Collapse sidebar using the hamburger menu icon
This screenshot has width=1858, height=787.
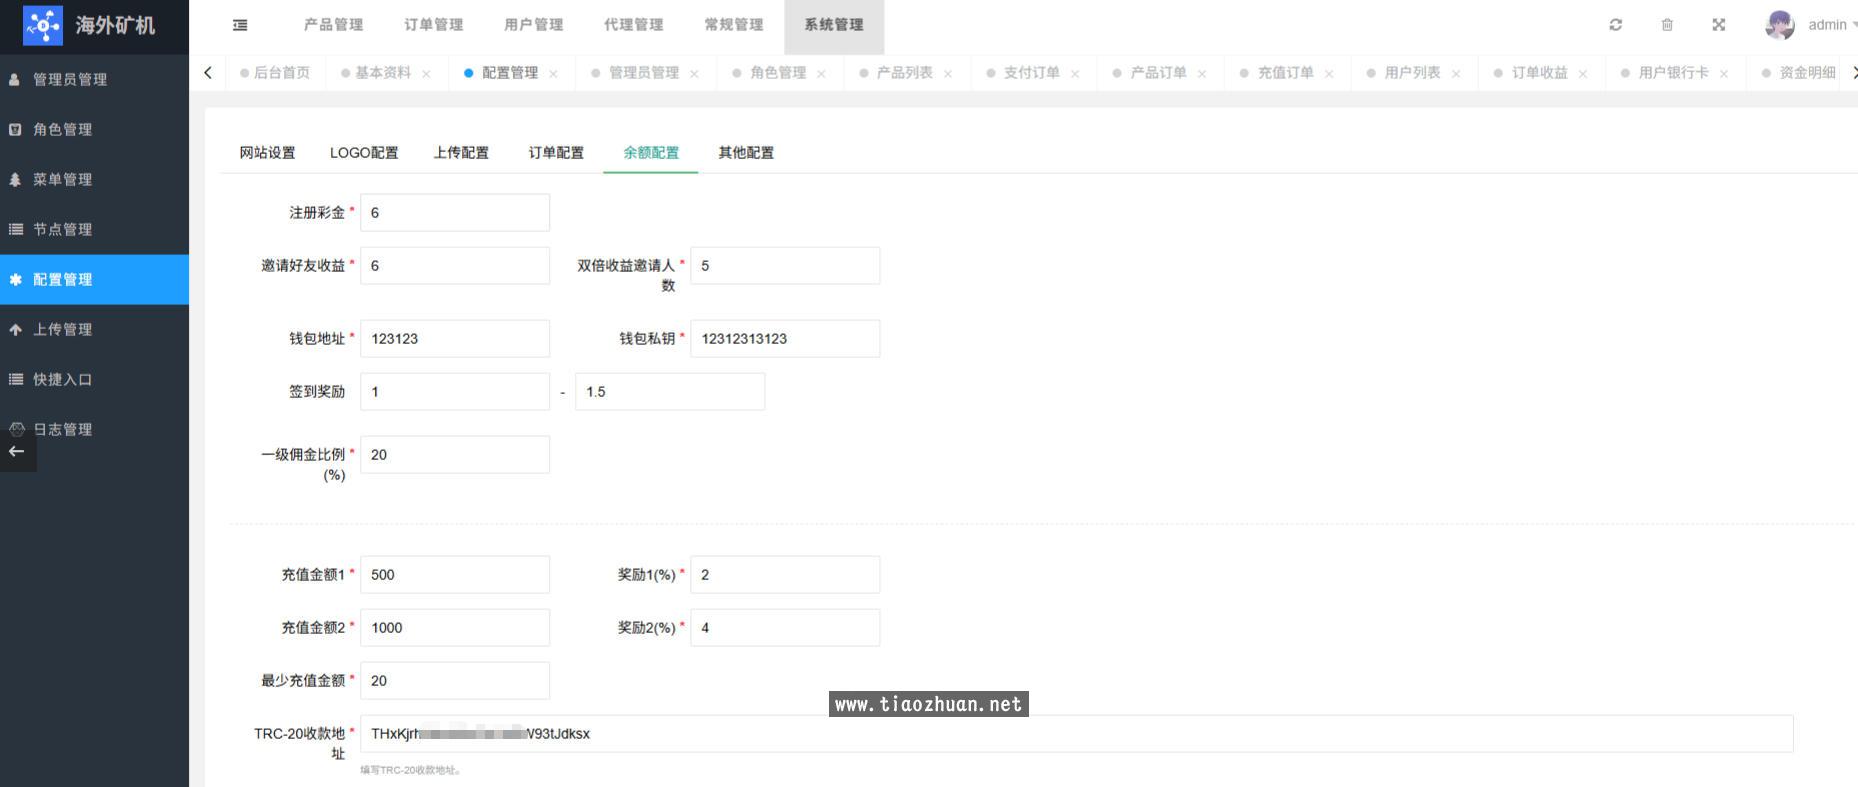[x=240, y=25]
